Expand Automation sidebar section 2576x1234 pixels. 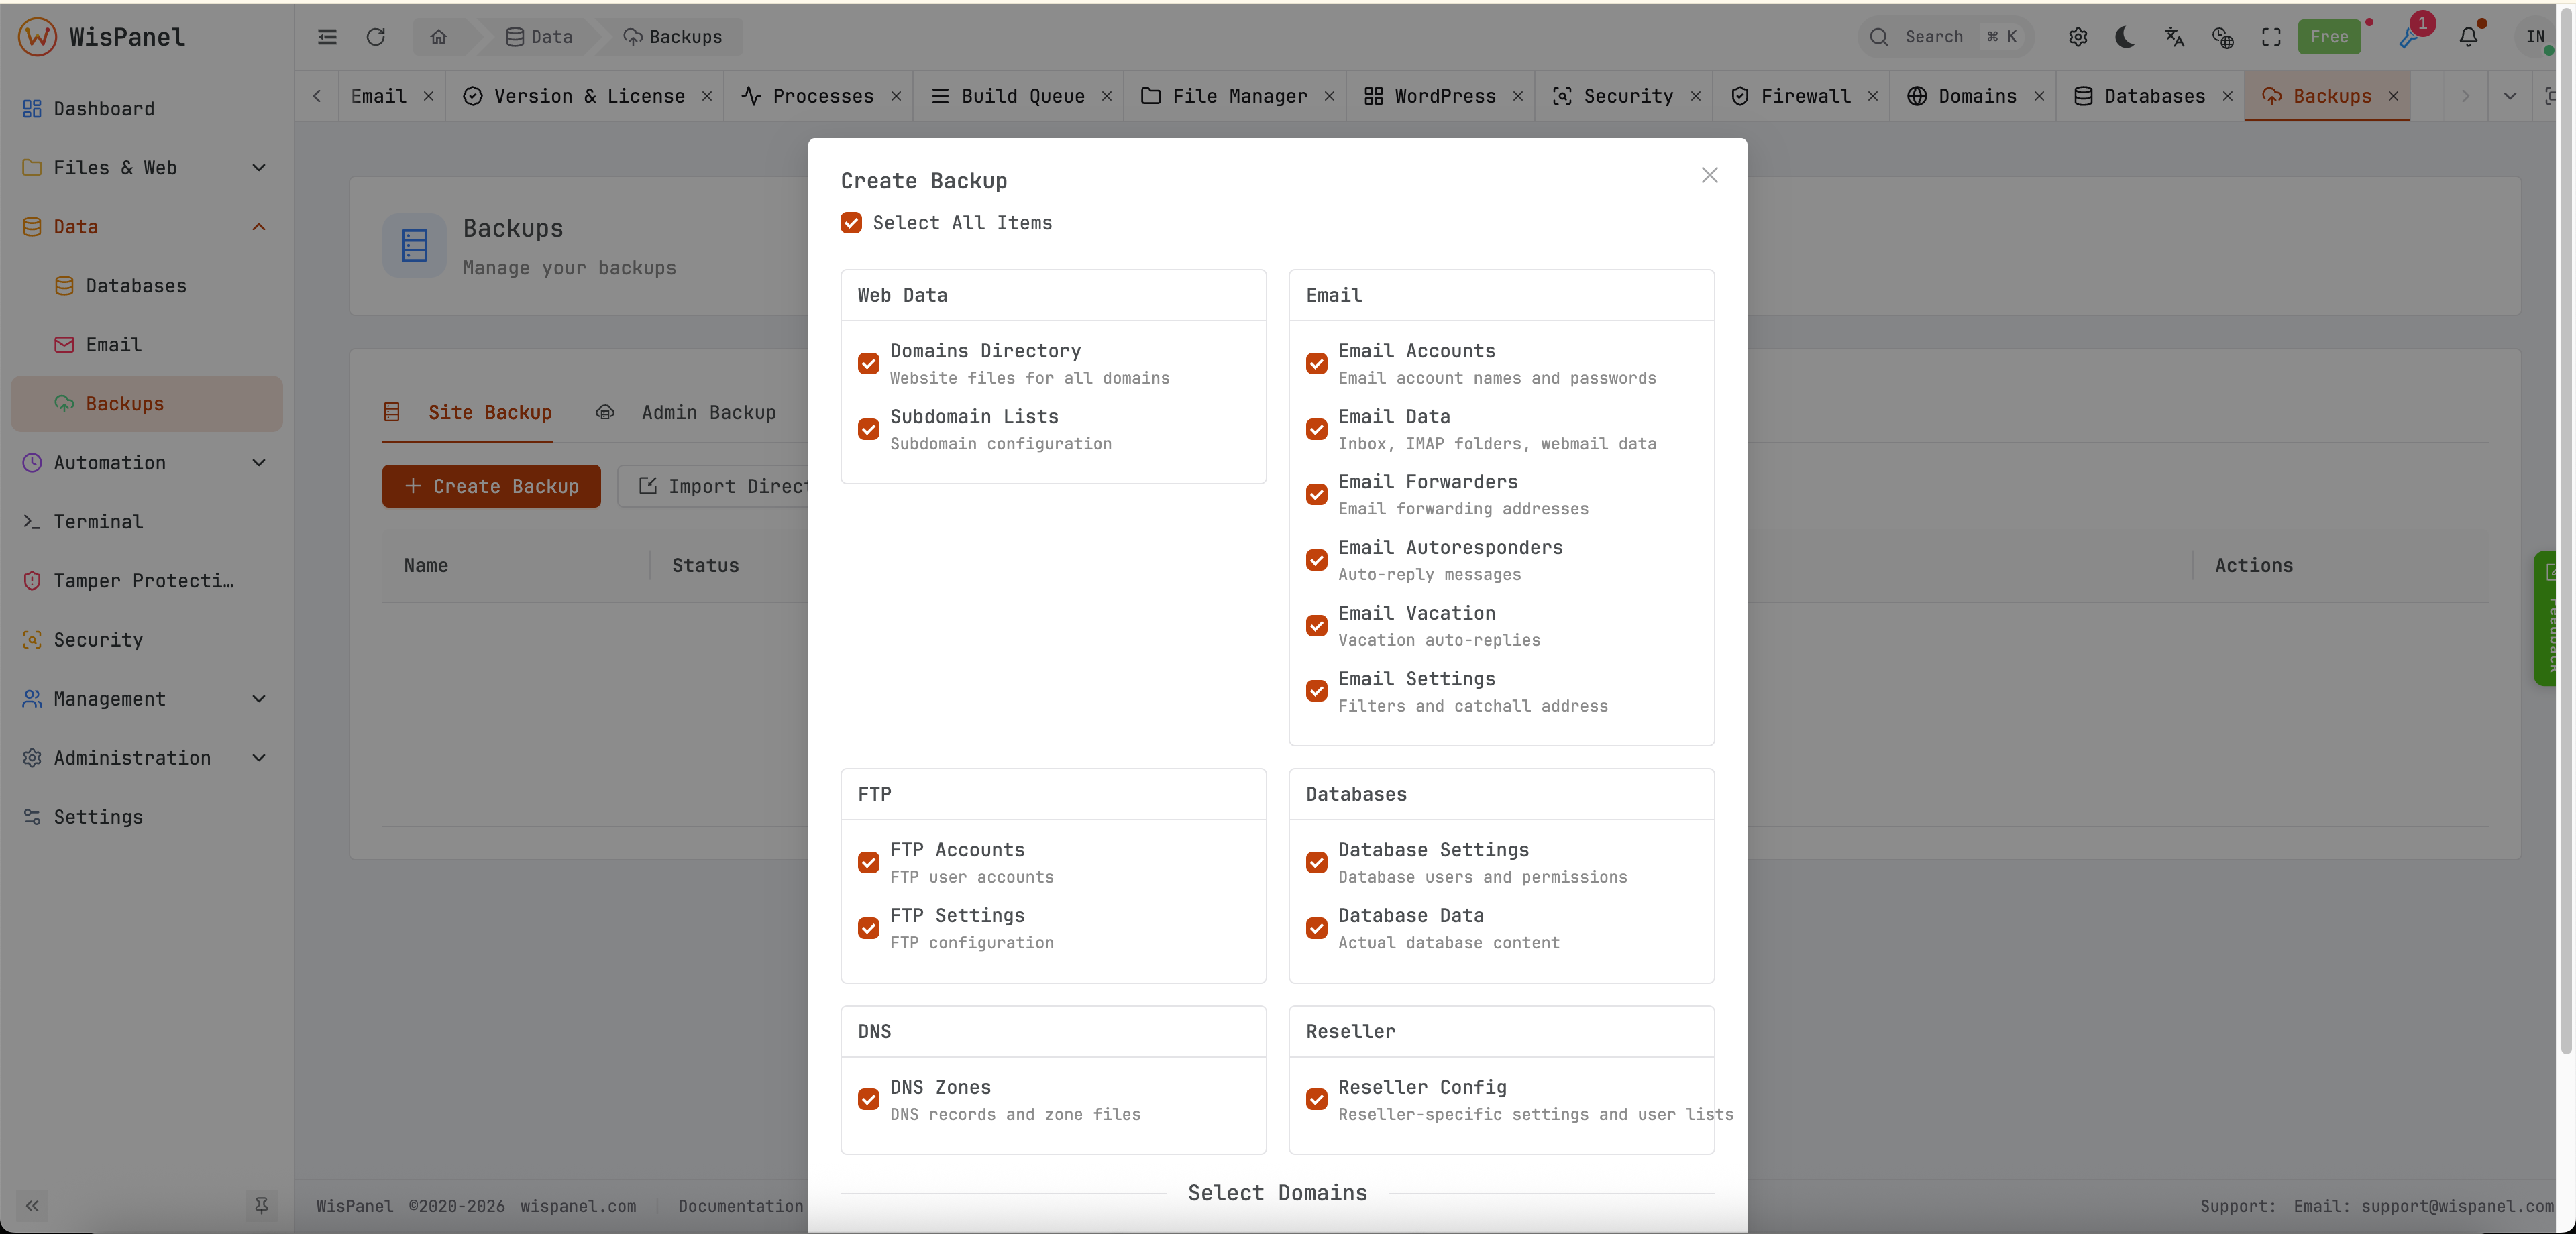tap(147, 463)
